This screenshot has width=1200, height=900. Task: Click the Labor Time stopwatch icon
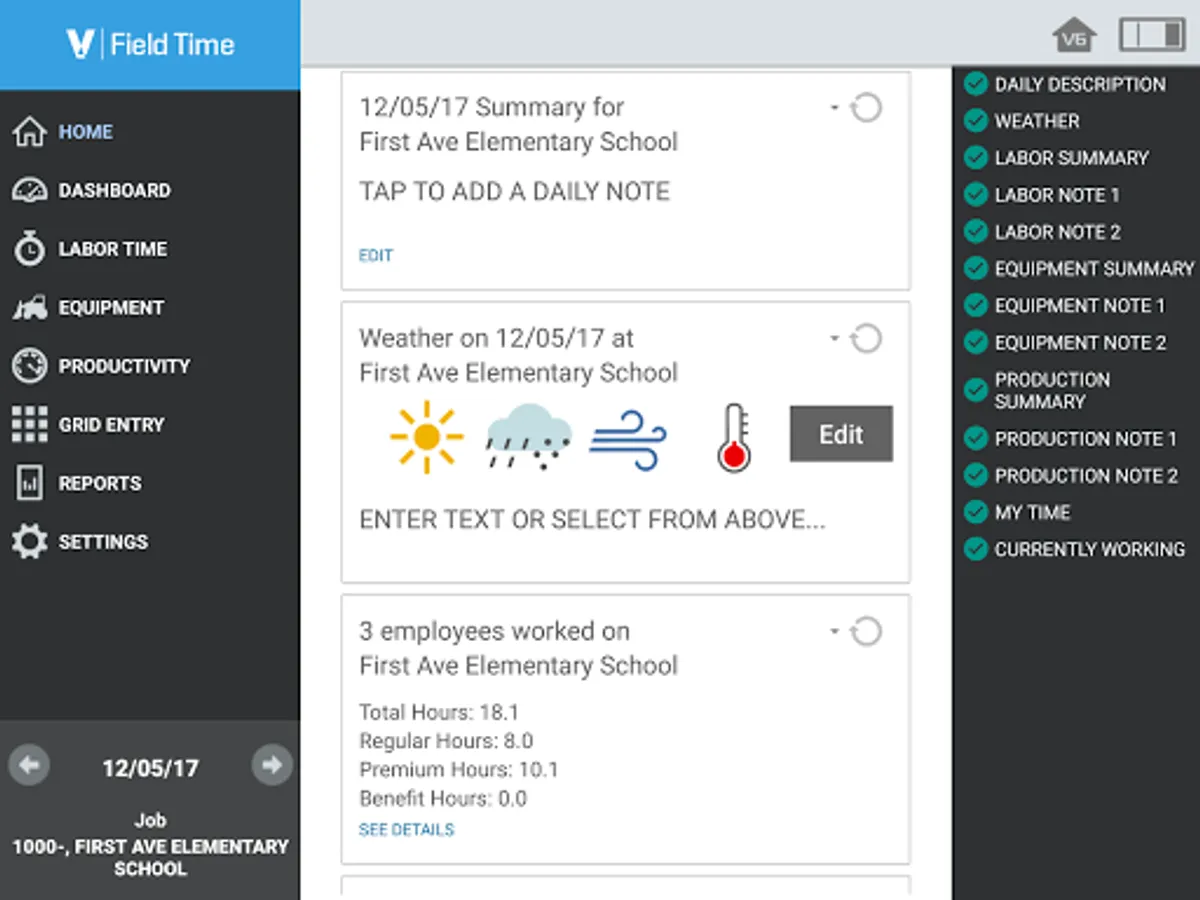[x=29, y=249]
